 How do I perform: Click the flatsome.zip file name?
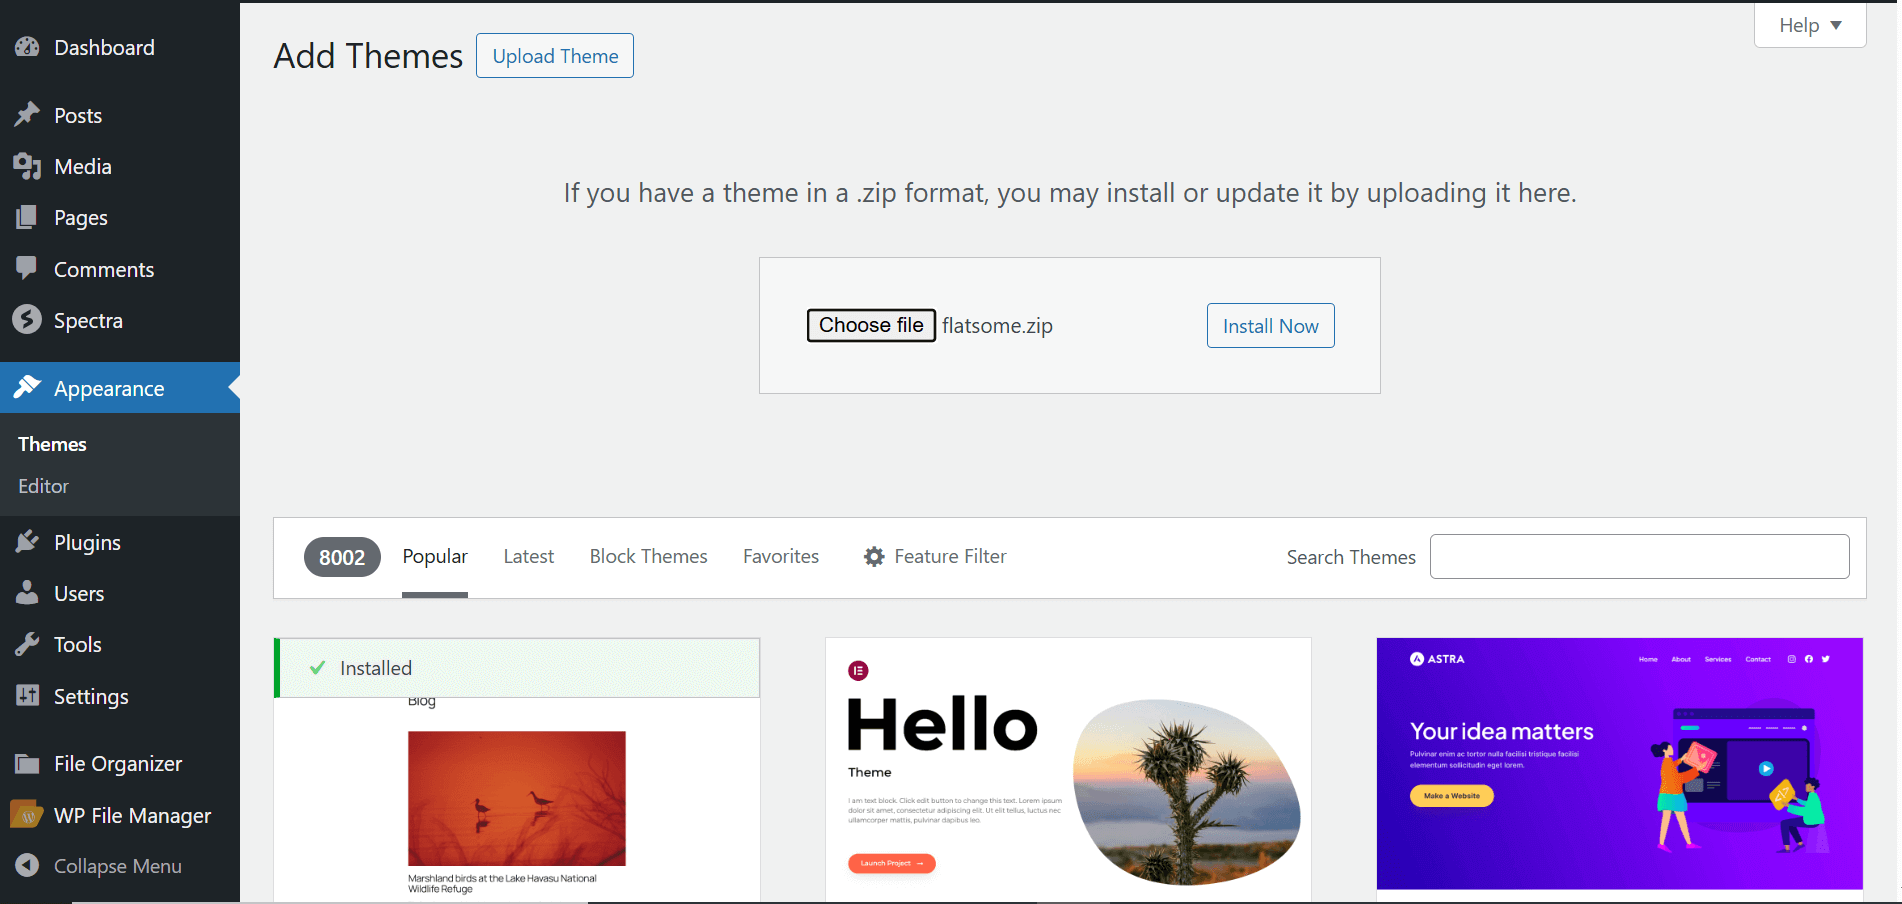[997, 326]
